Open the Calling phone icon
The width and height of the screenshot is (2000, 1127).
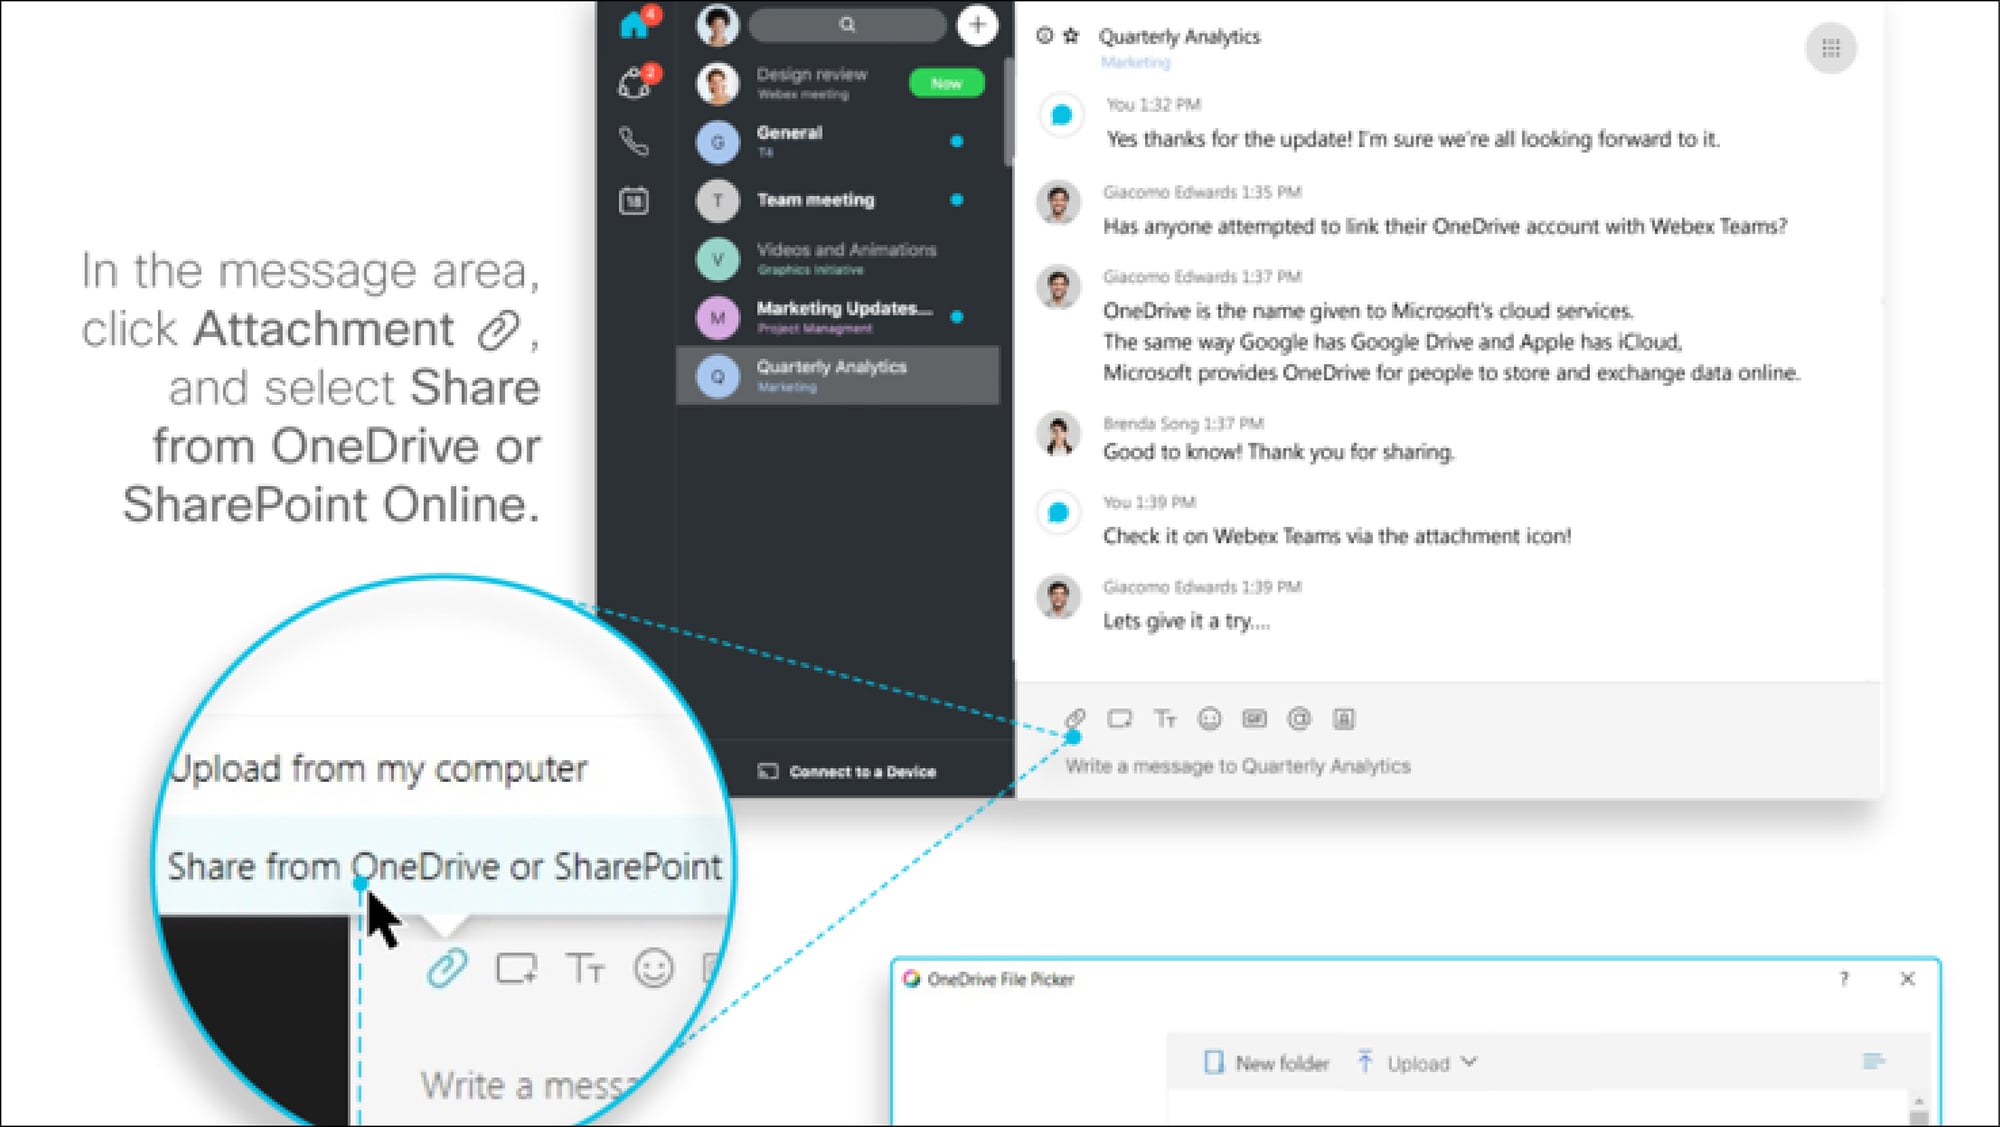(x=634, y=141)
